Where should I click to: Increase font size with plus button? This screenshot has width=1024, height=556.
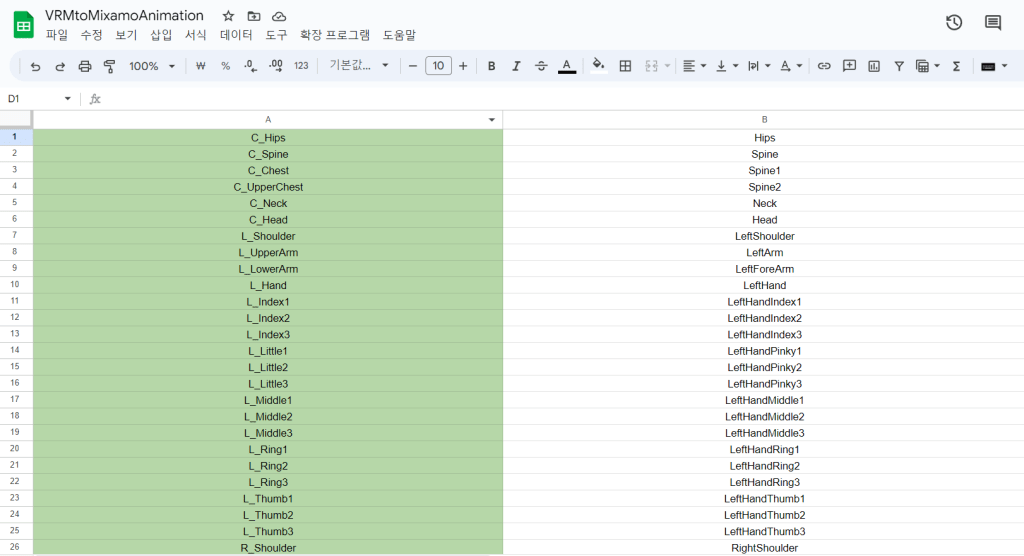tap(463, 66)
